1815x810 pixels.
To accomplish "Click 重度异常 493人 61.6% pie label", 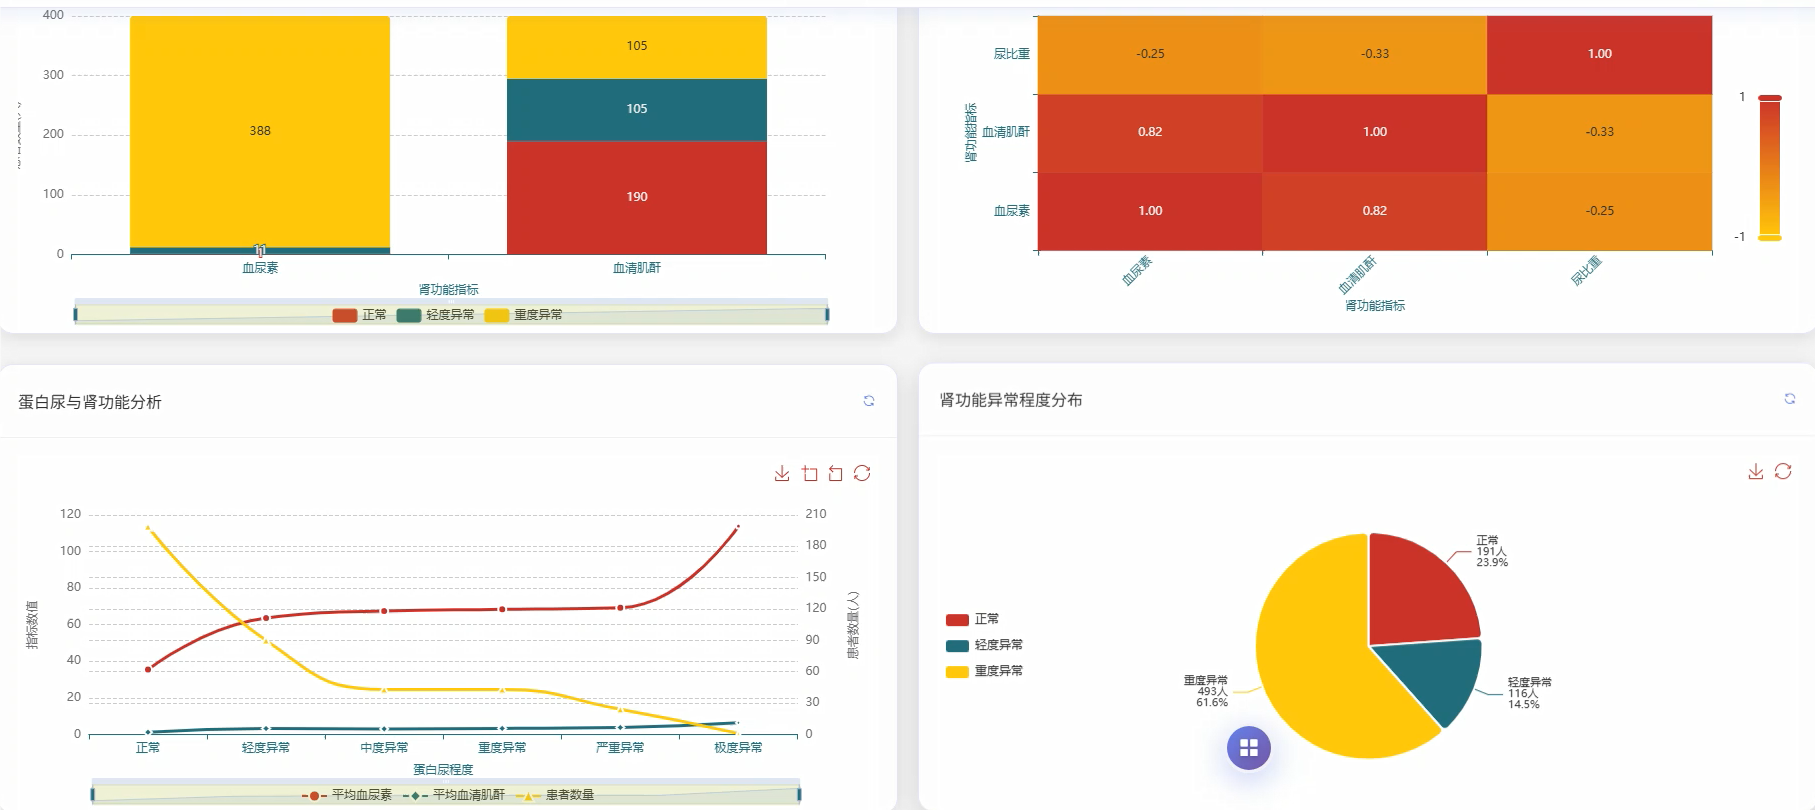I will (x=1207, y=691).
